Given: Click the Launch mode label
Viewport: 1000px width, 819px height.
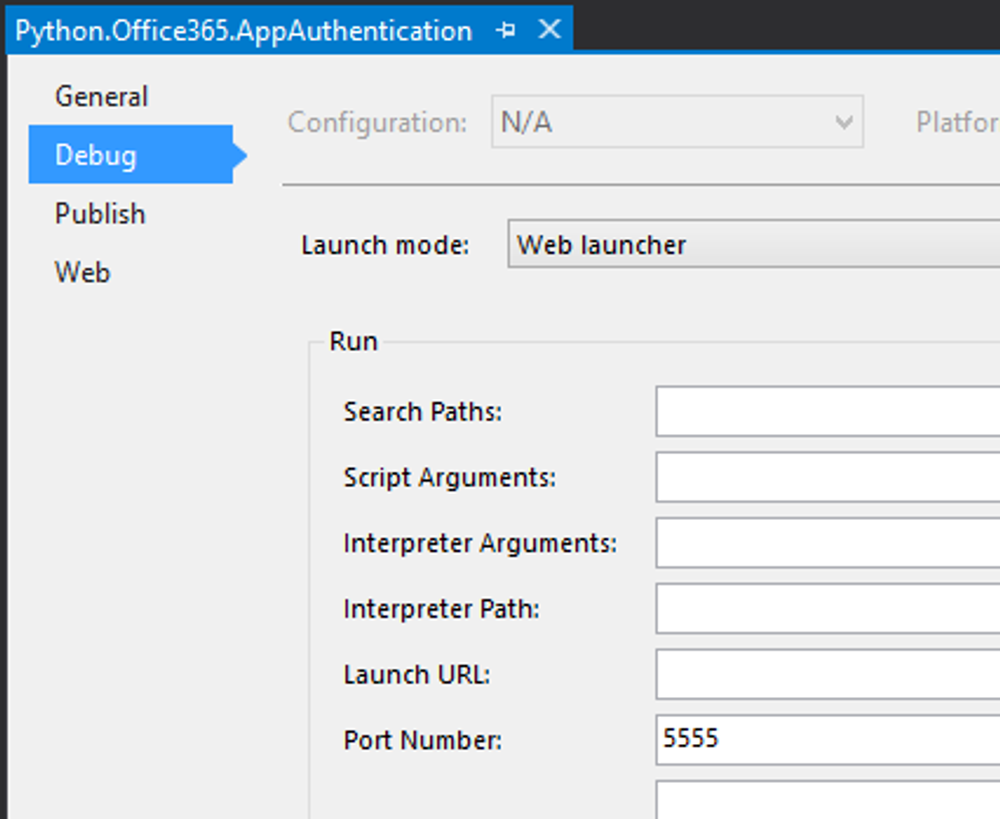Looking at the screenshot, I should point(385,245).
